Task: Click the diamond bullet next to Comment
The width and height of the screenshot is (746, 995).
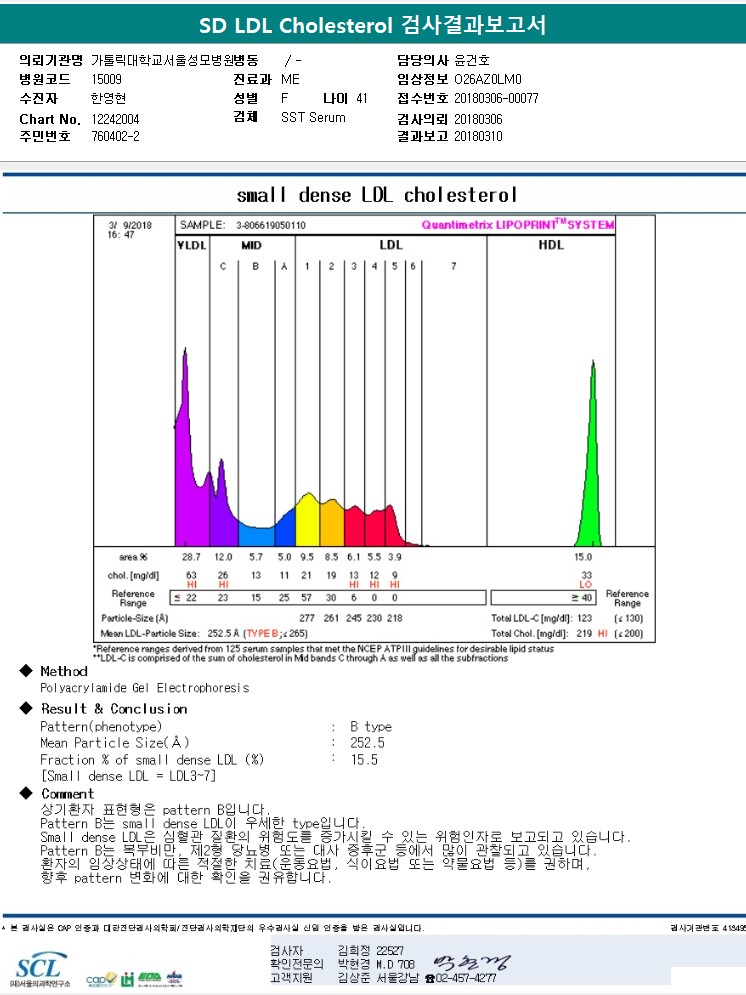Action: point(26,793)
